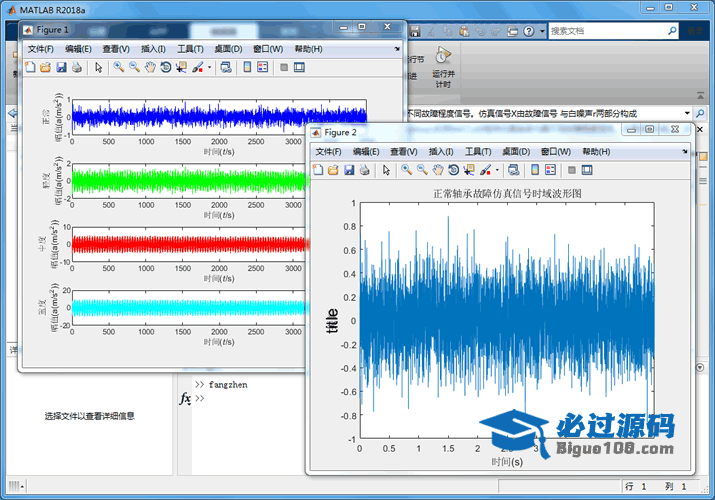Print figure icon in Figure 1 toolbar
The height and width of the screenshot is (500, 715).
[x=77, y=67]
